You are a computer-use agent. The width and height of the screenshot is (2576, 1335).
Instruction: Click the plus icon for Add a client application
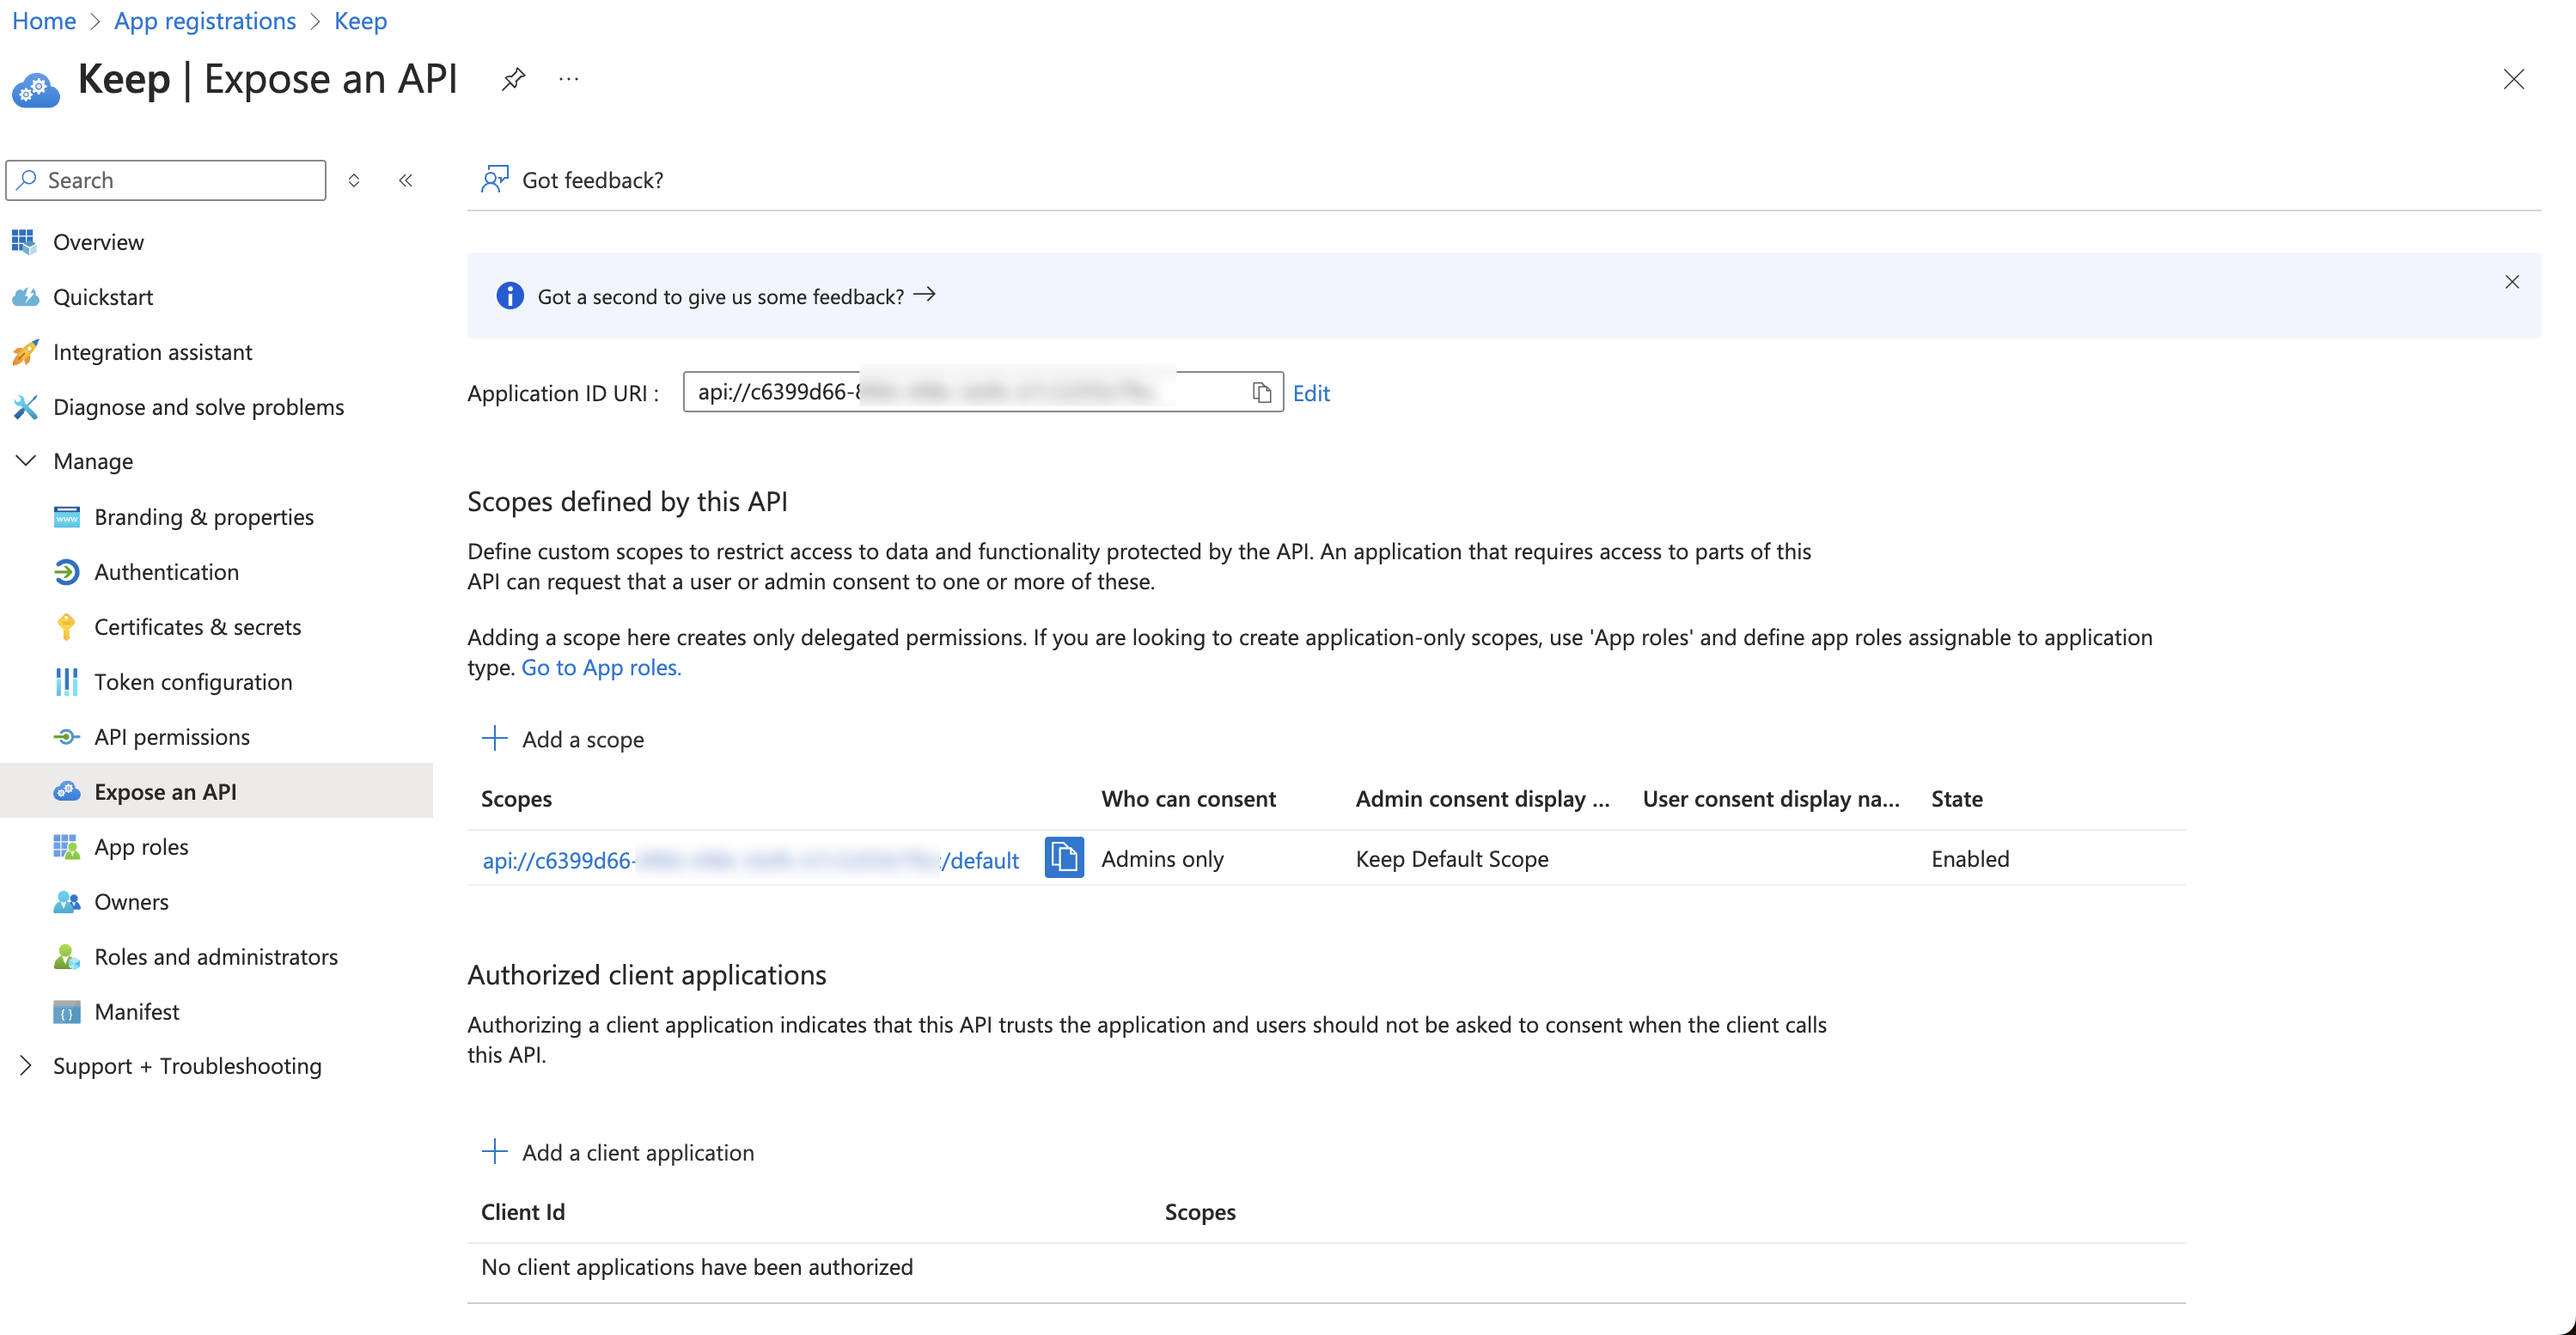[x=495, y=1151]
